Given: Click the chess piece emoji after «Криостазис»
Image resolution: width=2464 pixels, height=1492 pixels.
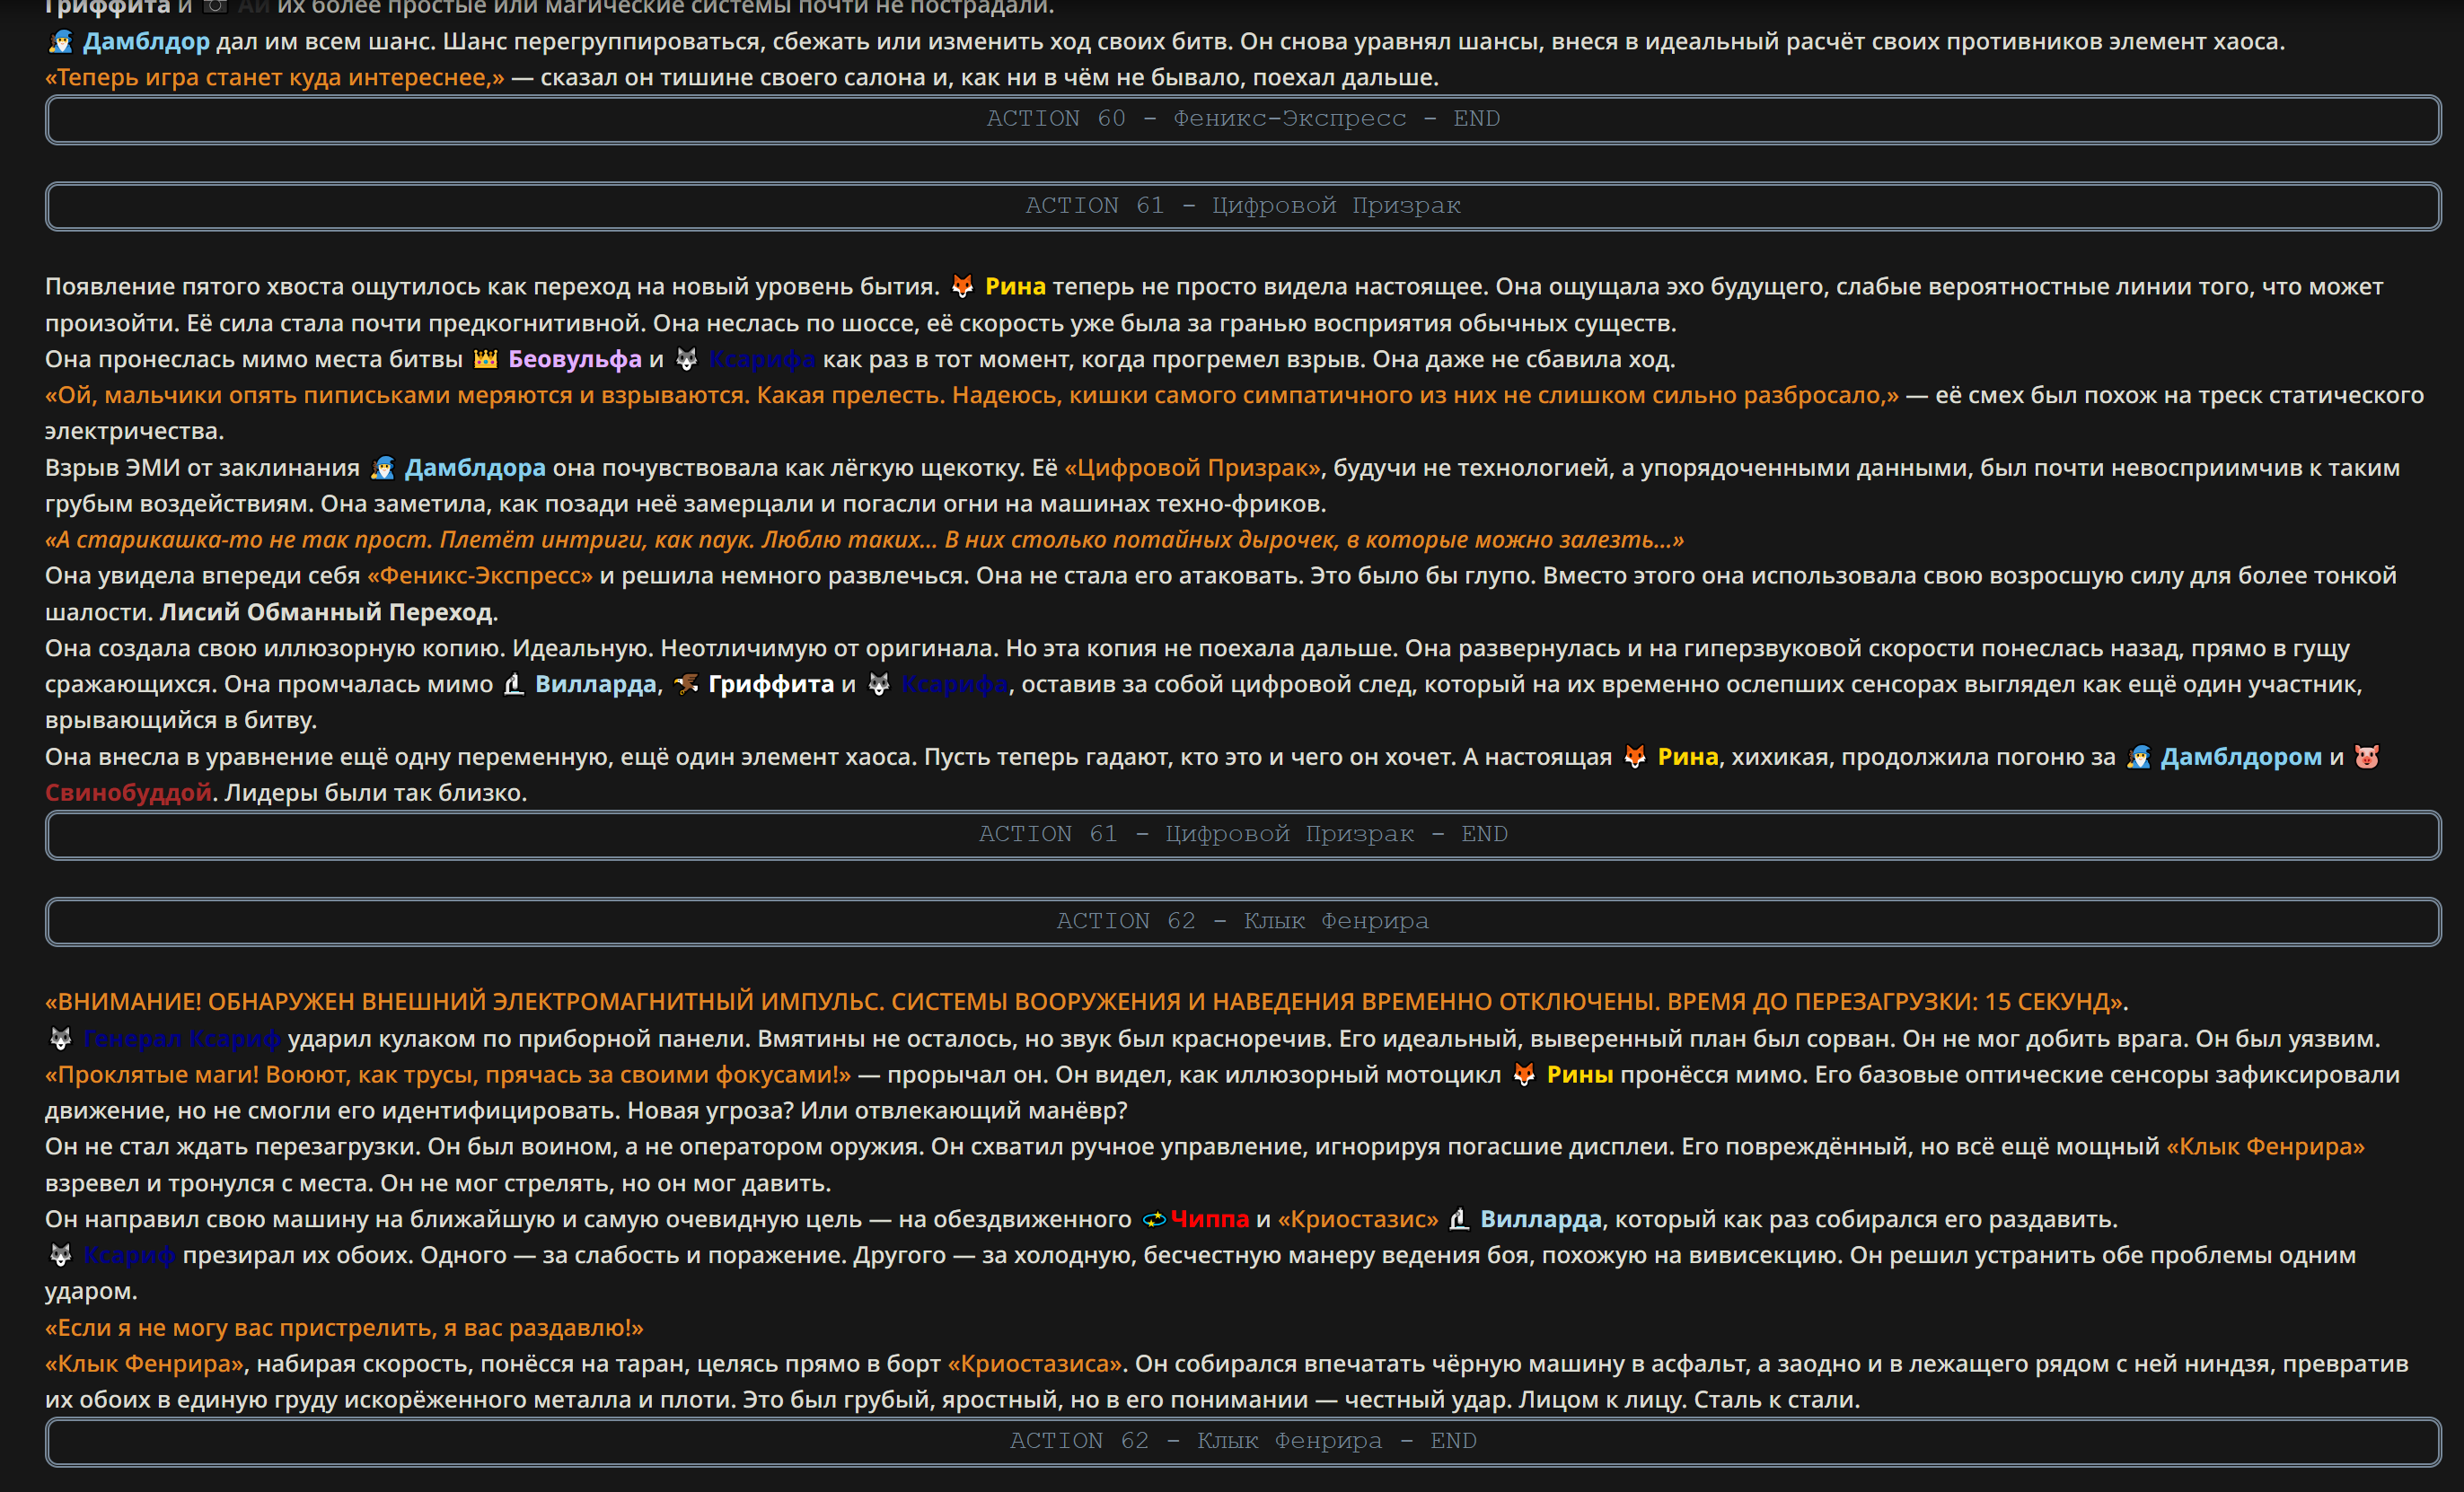Looking at the screenshot, I should click(1459, 1219).
